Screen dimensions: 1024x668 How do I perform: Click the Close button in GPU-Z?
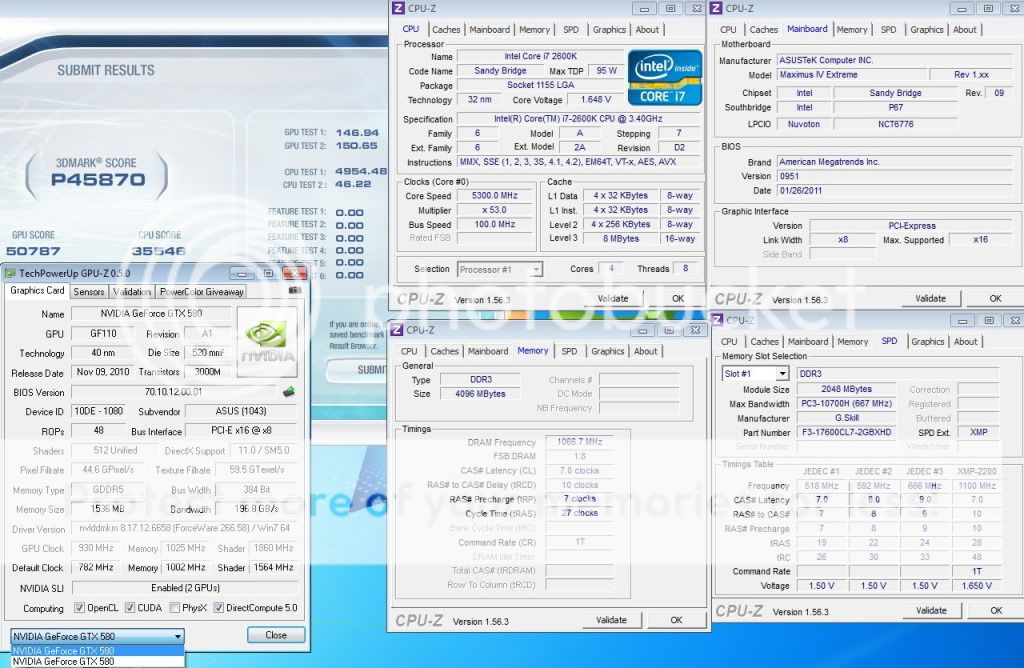[x=276, y=635]
